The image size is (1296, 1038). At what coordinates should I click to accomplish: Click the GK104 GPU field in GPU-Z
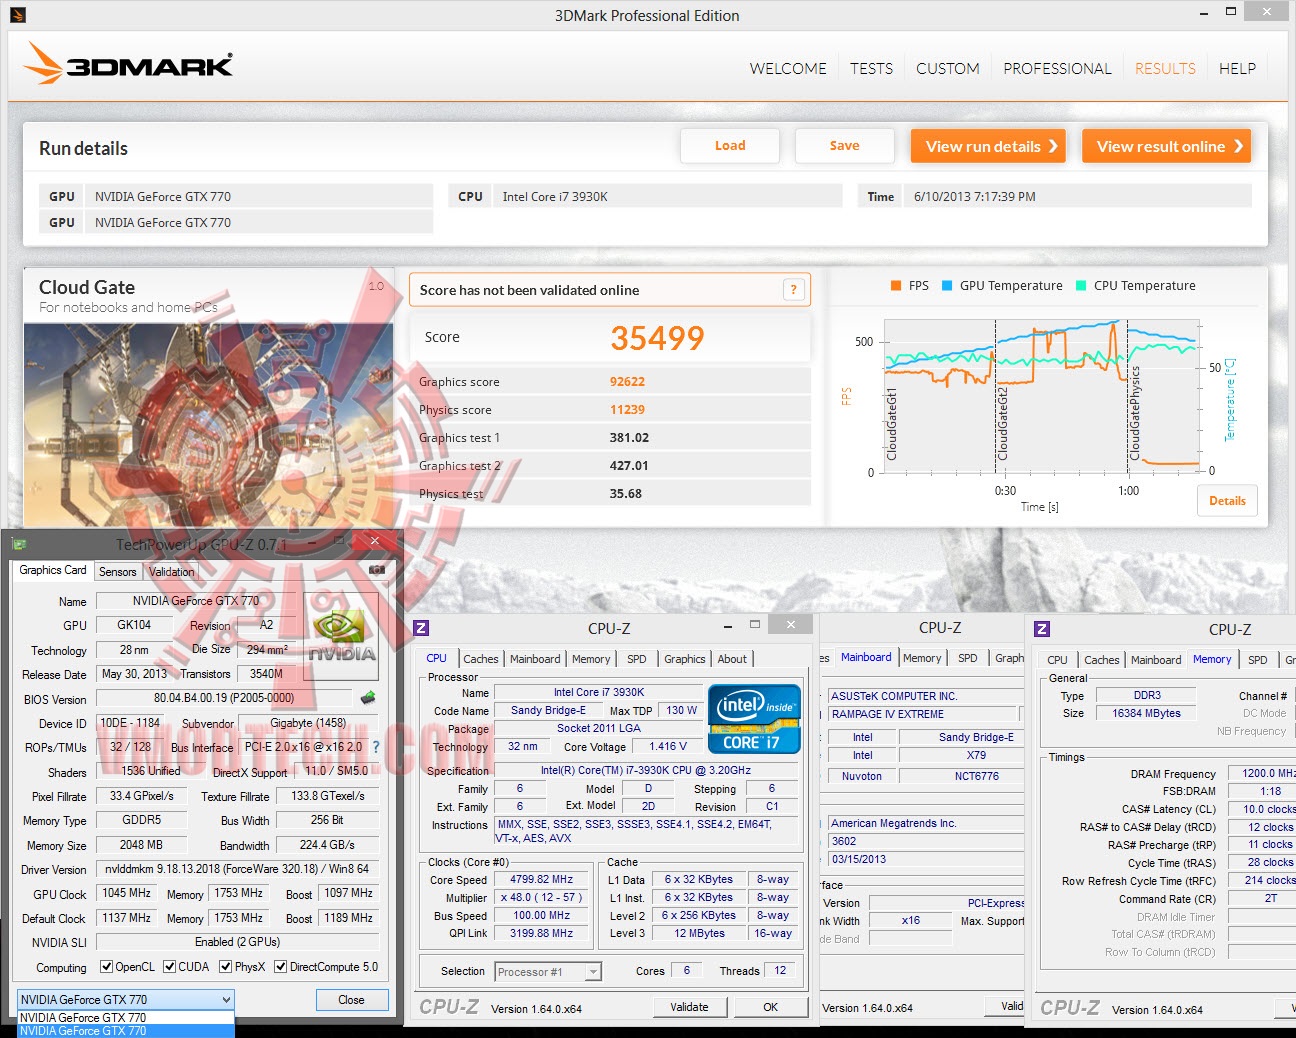pos(134,625)
